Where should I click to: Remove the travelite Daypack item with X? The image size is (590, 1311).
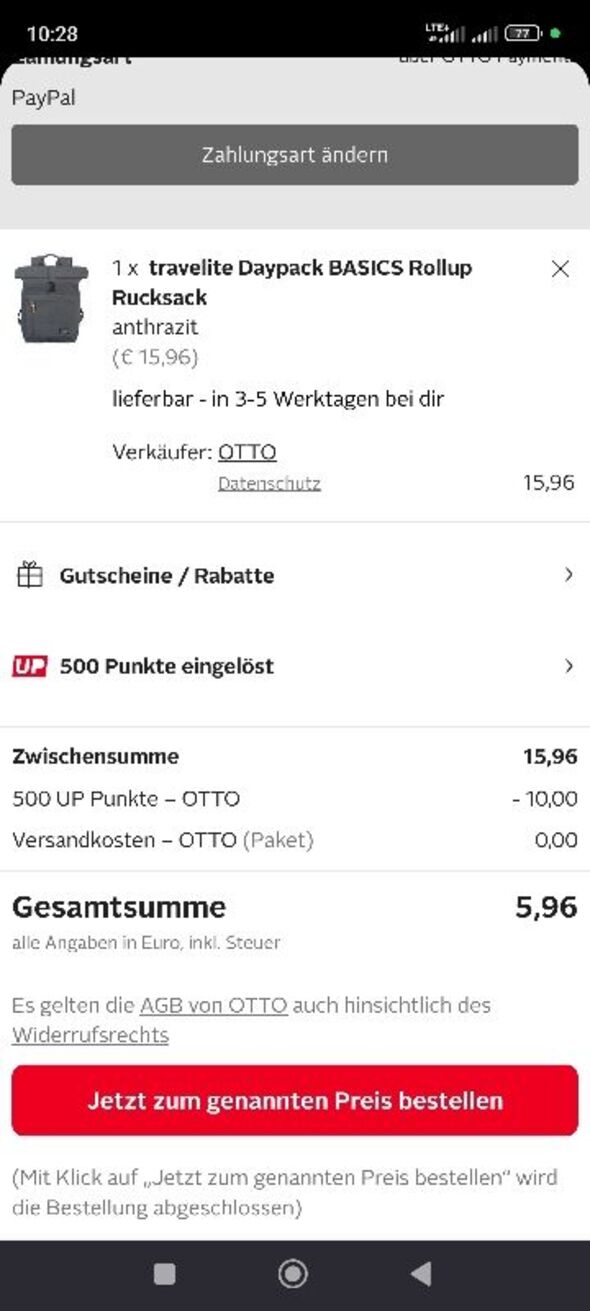(x=561, y=268)
